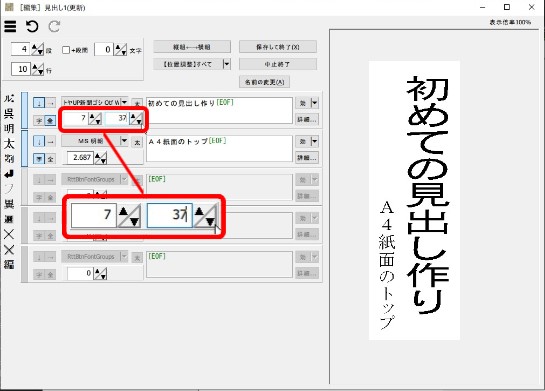This screenshot has width=545, height=391.
Task: Click 詳細... button in A4紙面のトップ row
Action: [x=307, y=158]
